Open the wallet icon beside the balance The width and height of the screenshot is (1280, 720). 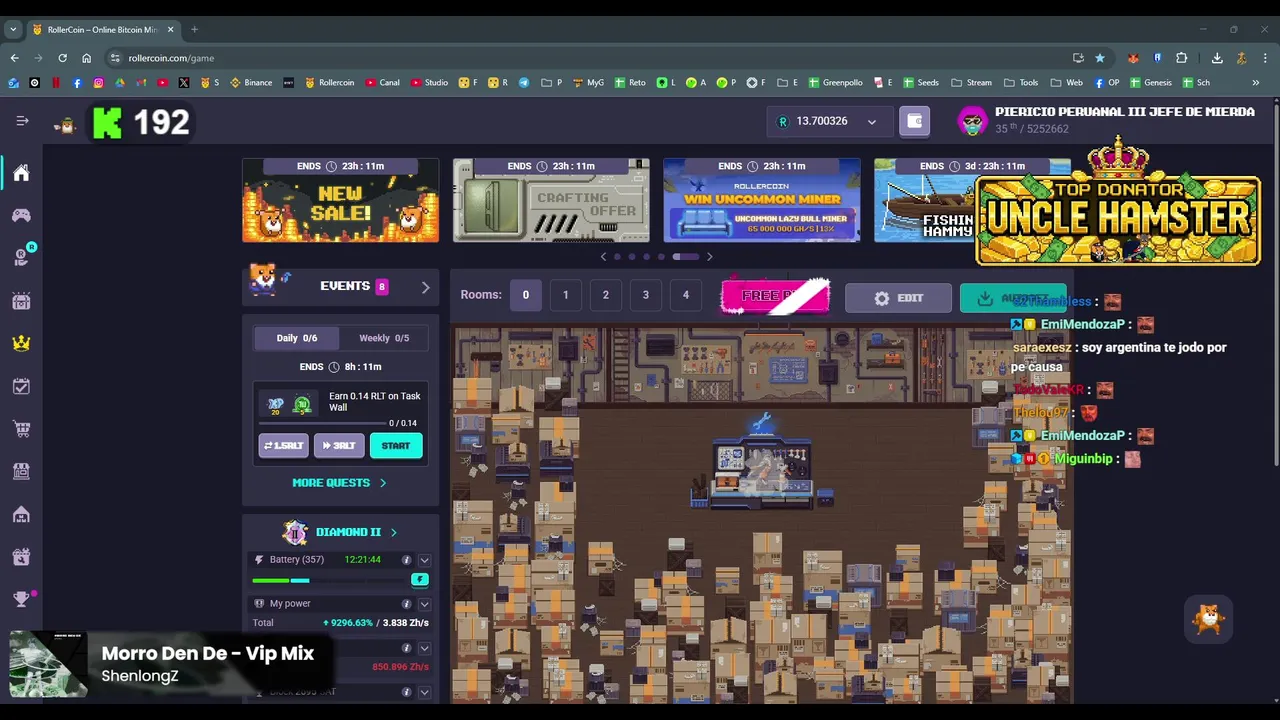coord(914,121)
